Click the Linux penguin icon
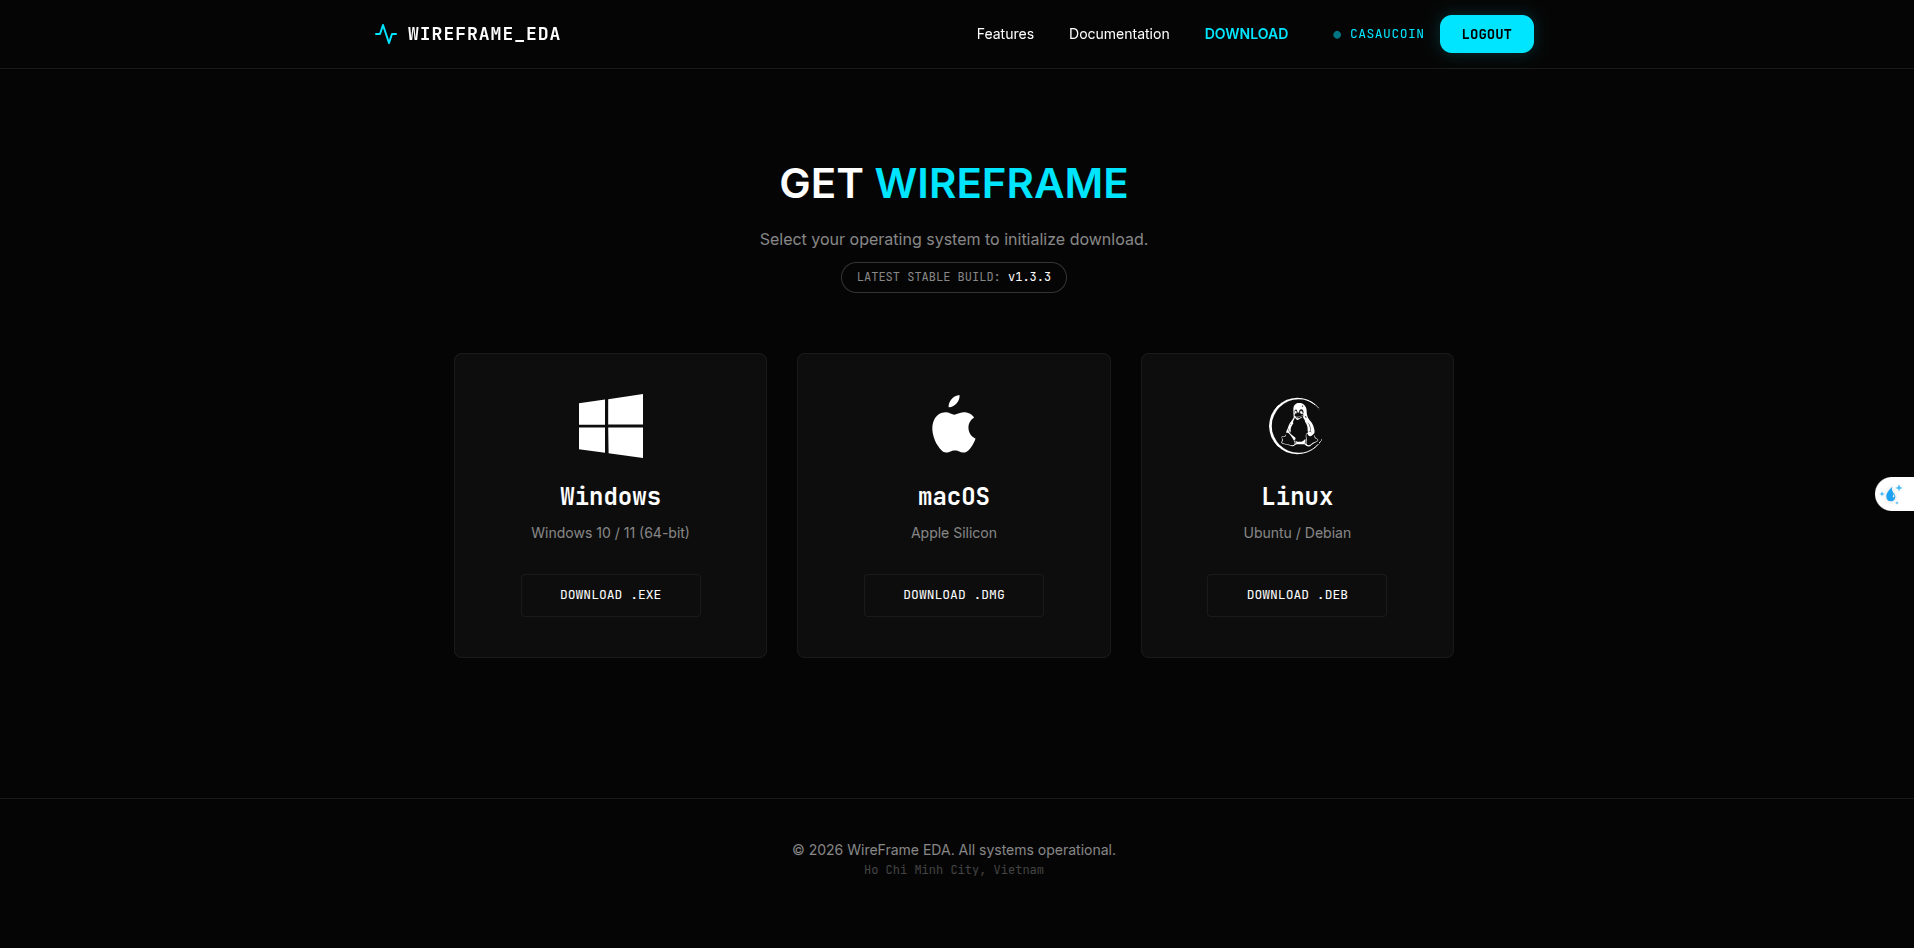 (1297, 426)
